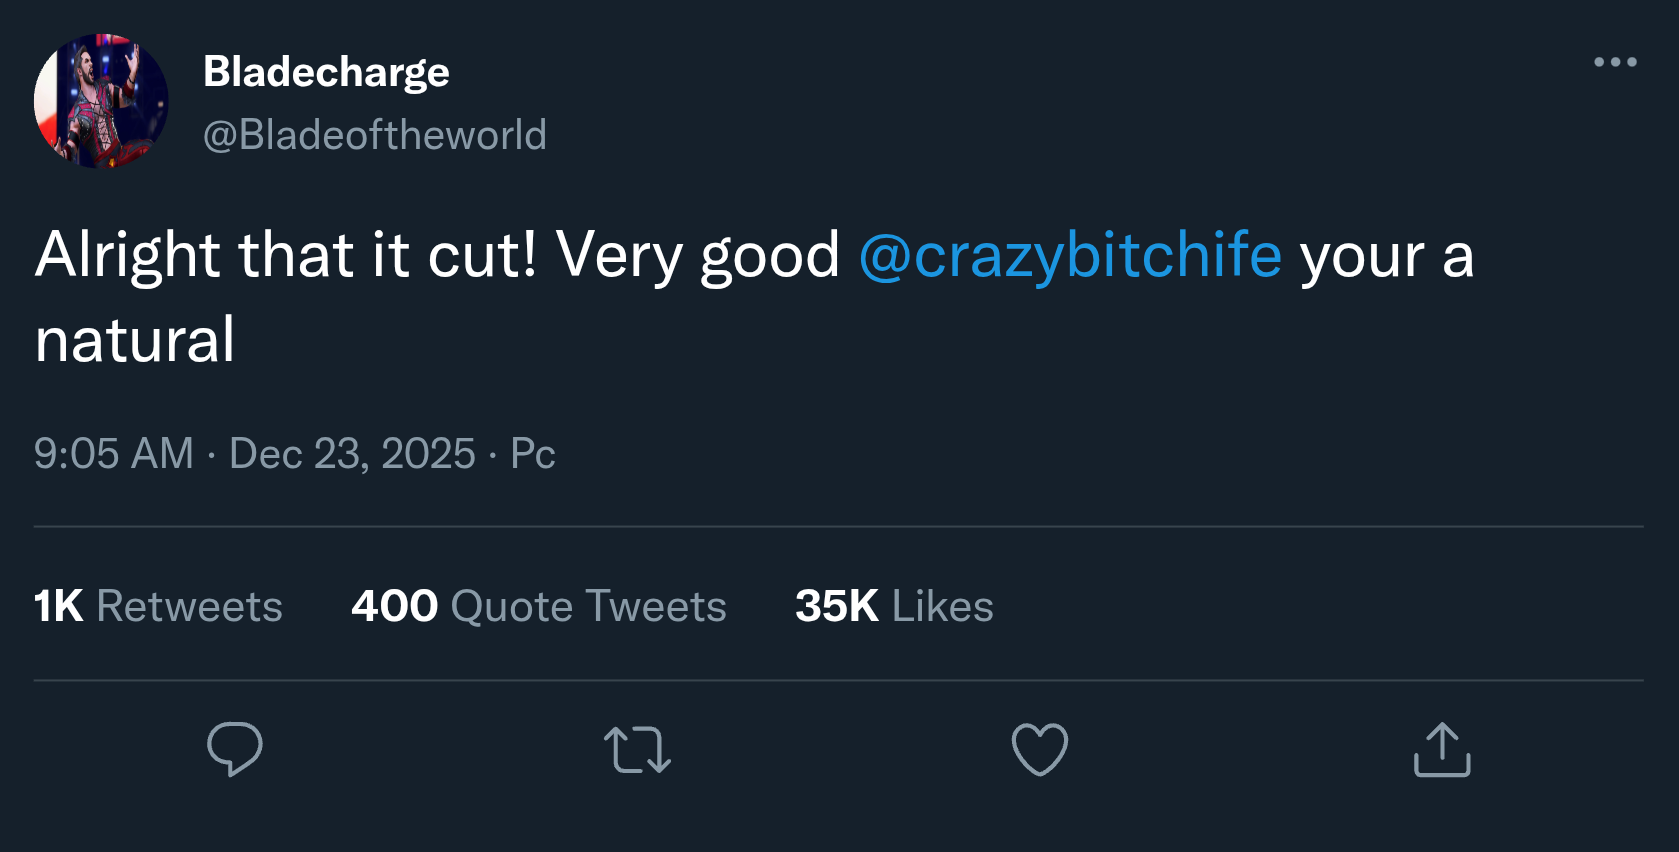Click the Bladecharge profile avatar

coord(101,101)
